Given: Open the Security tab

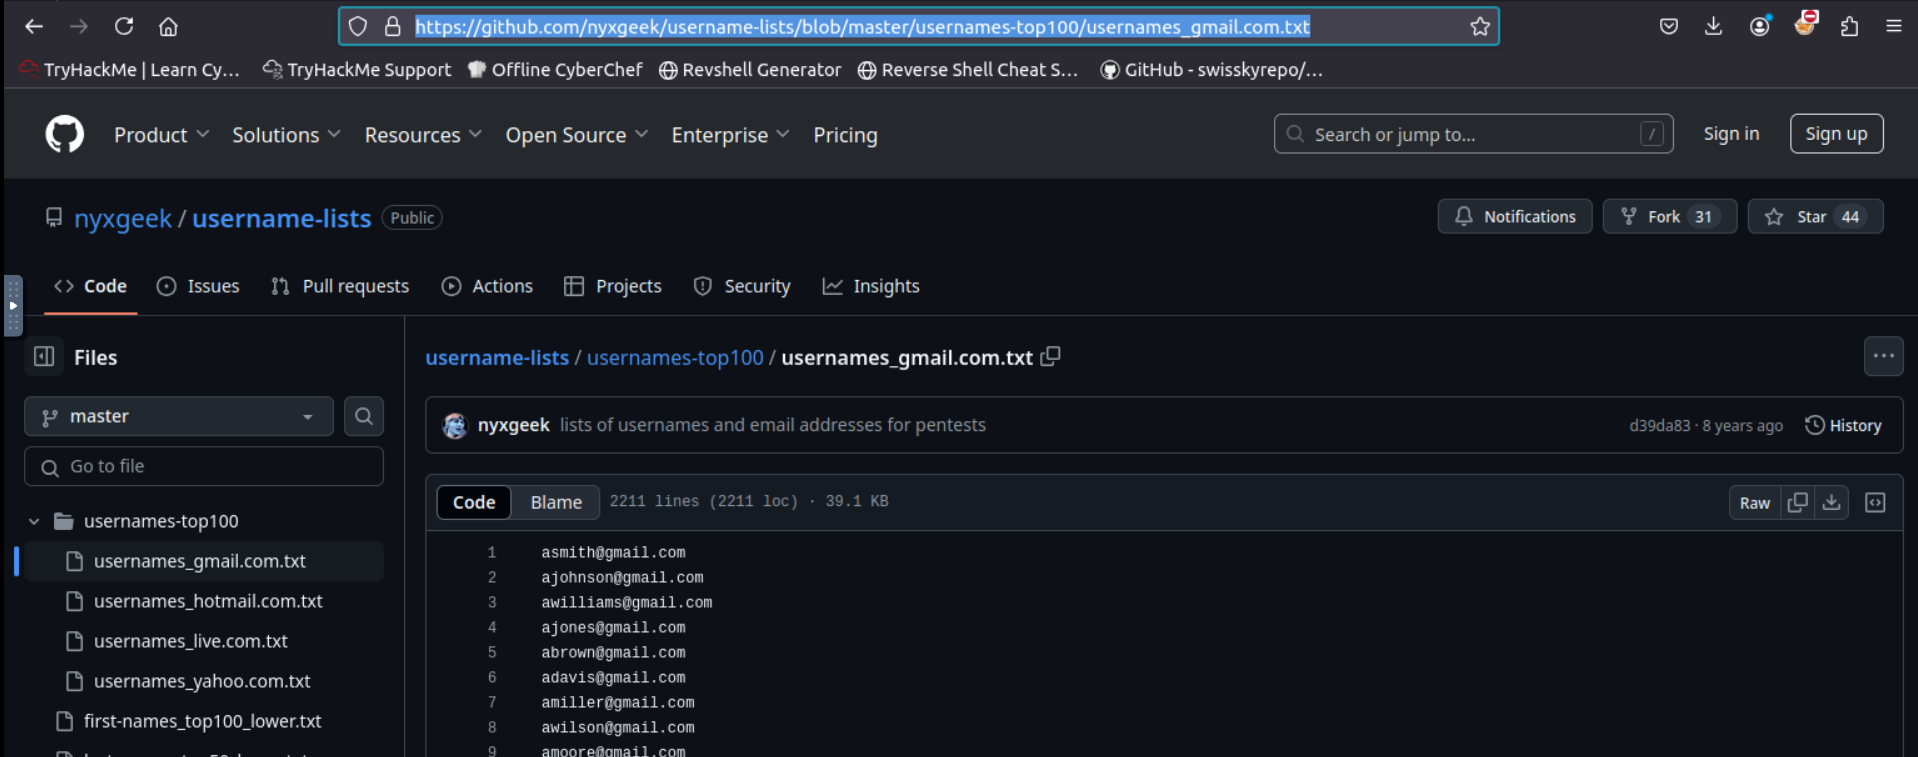Looking at the screenshot, I should (x=742, y=286).
